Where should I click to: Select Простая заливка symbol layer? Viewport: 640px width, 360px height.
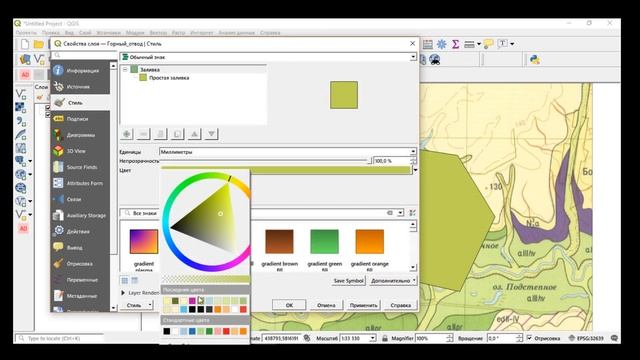click(164, 78)
